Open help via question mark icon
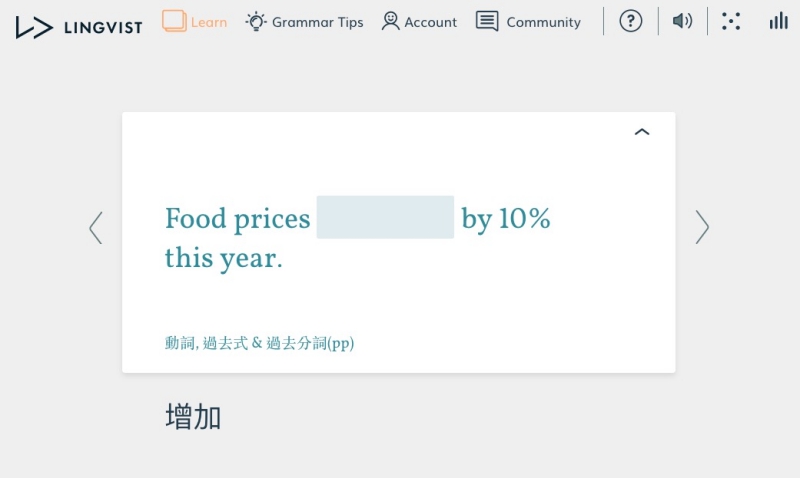 (x=630, y=21)
